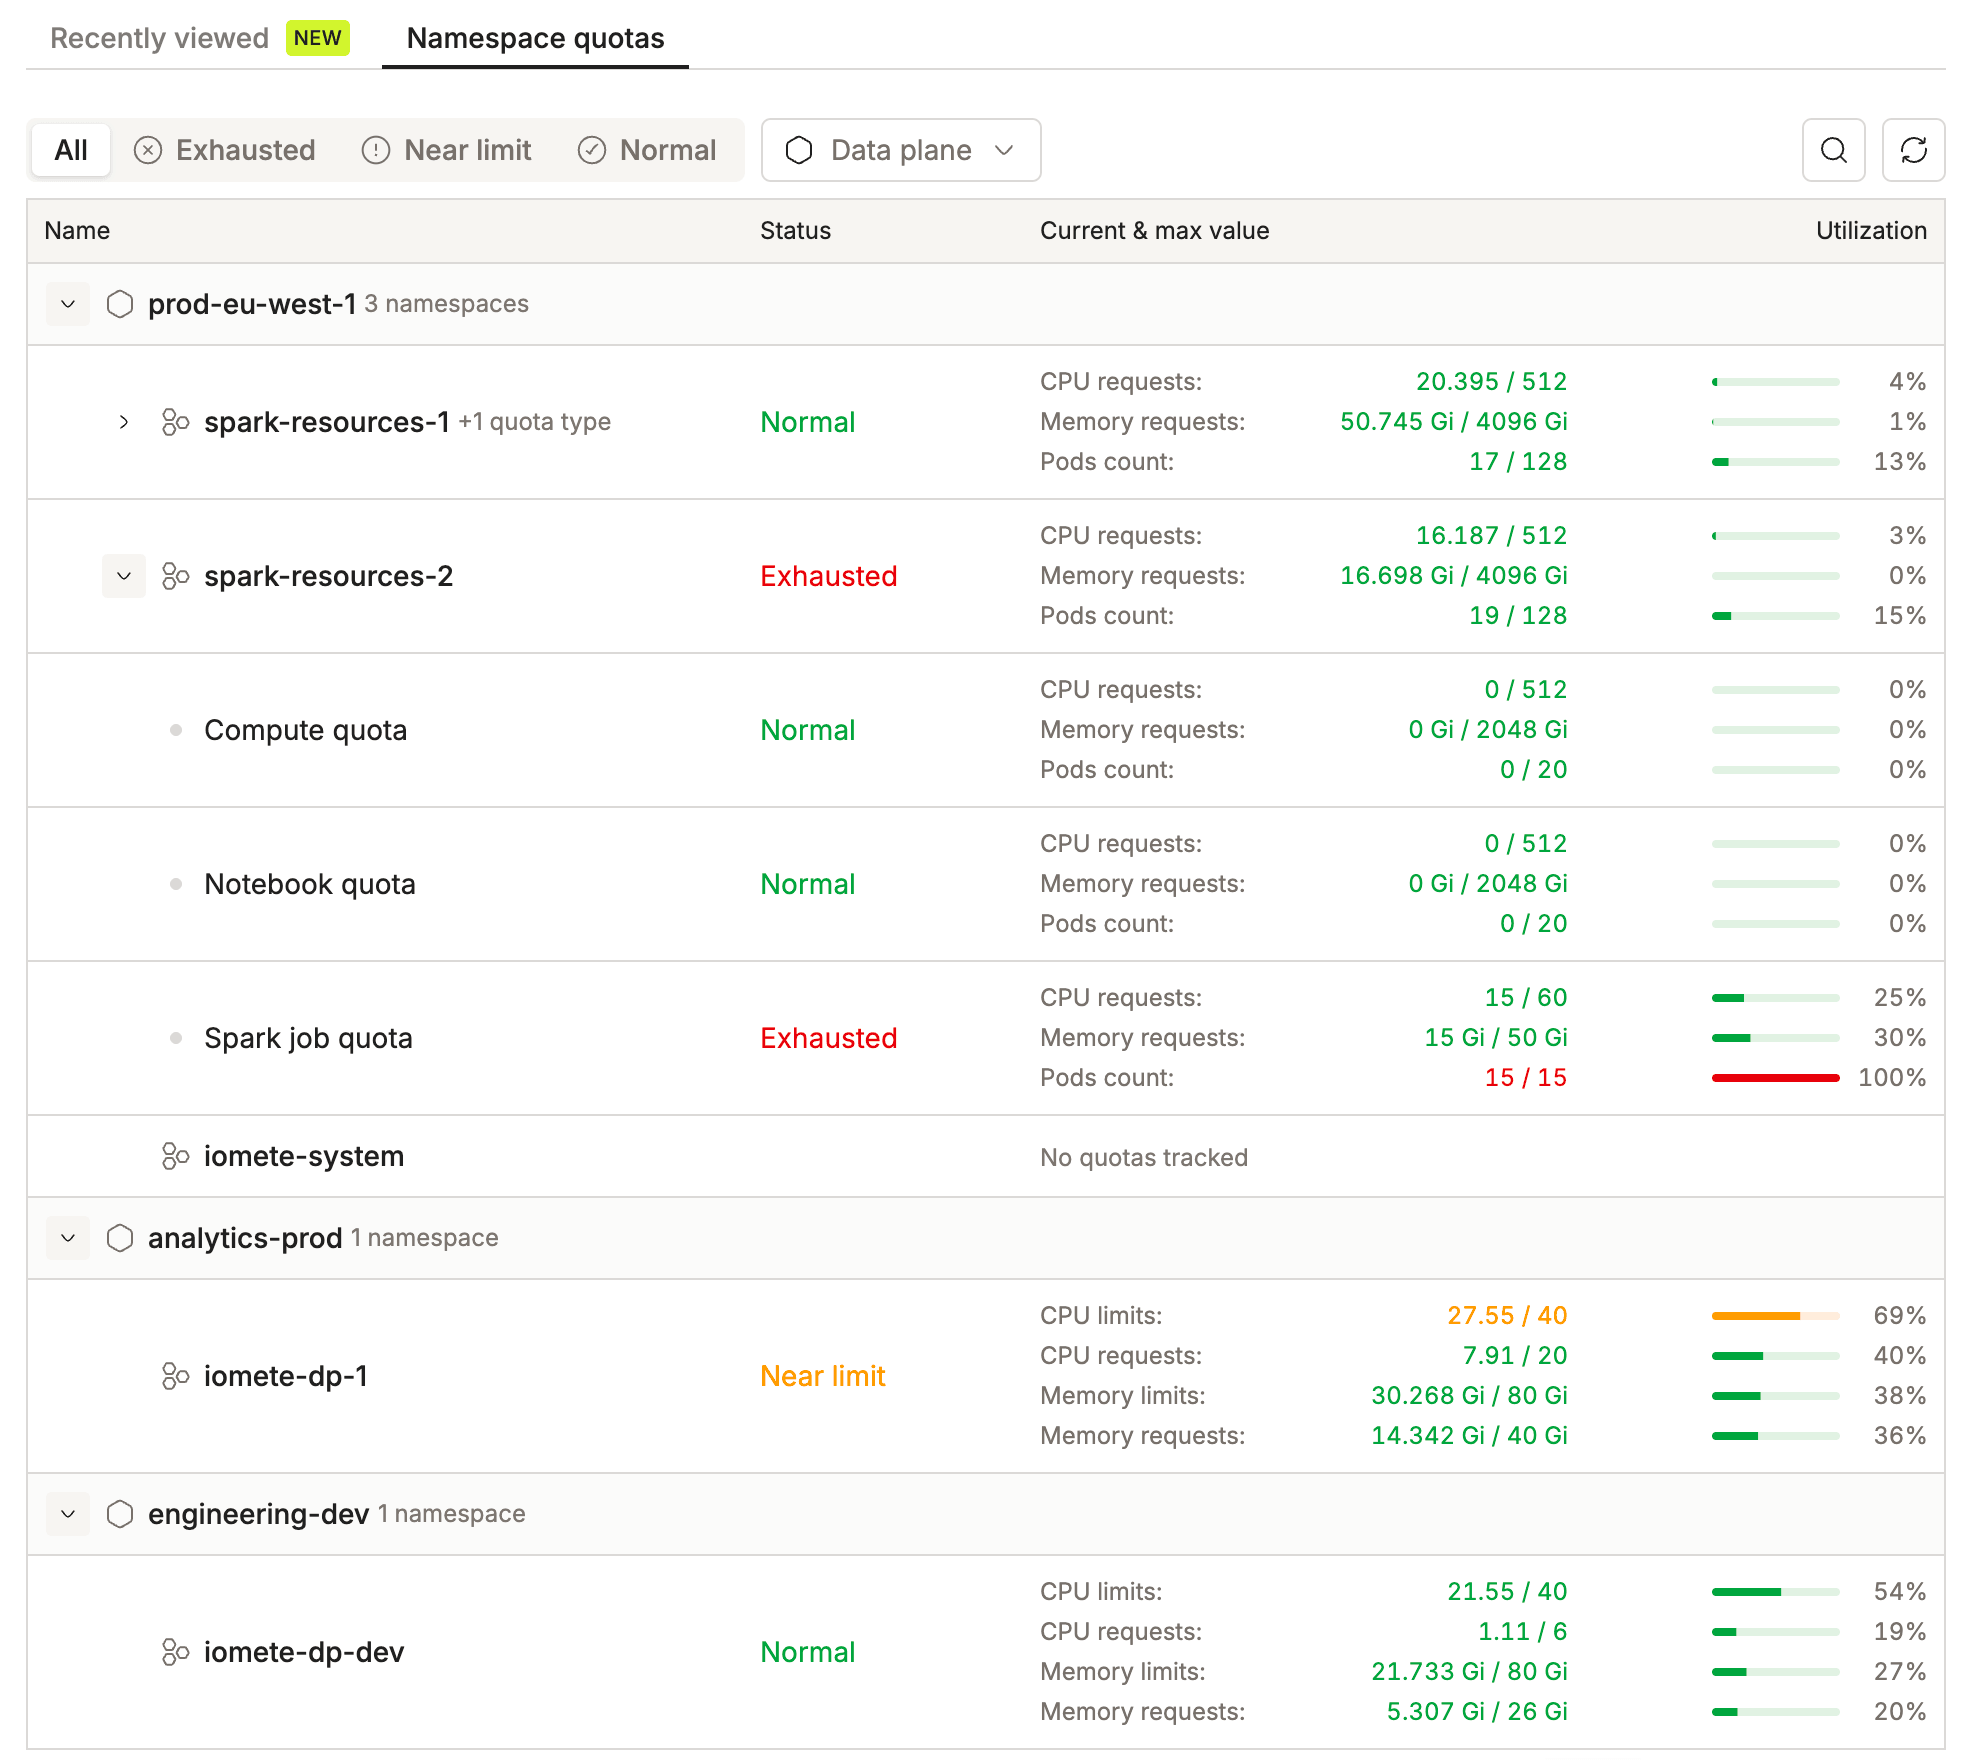The height and width of the screenshot is (1760, 1975).
Task: Click the iomete-system namespace icon
Action: pos(176,1156)
